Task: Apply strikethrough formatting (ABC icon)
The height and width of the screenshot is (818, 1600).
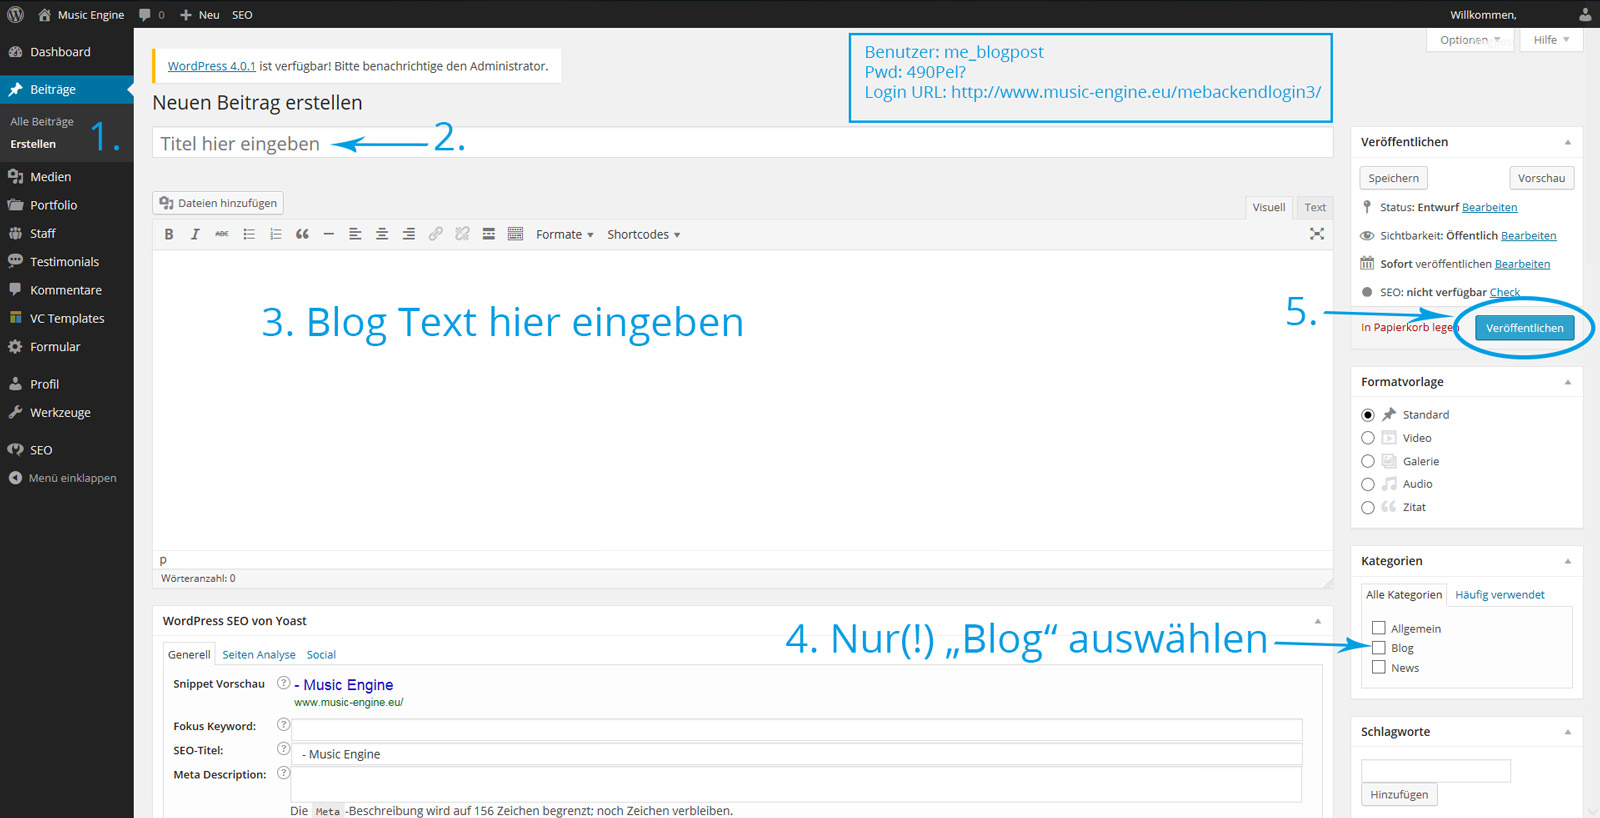Action: 222,234
